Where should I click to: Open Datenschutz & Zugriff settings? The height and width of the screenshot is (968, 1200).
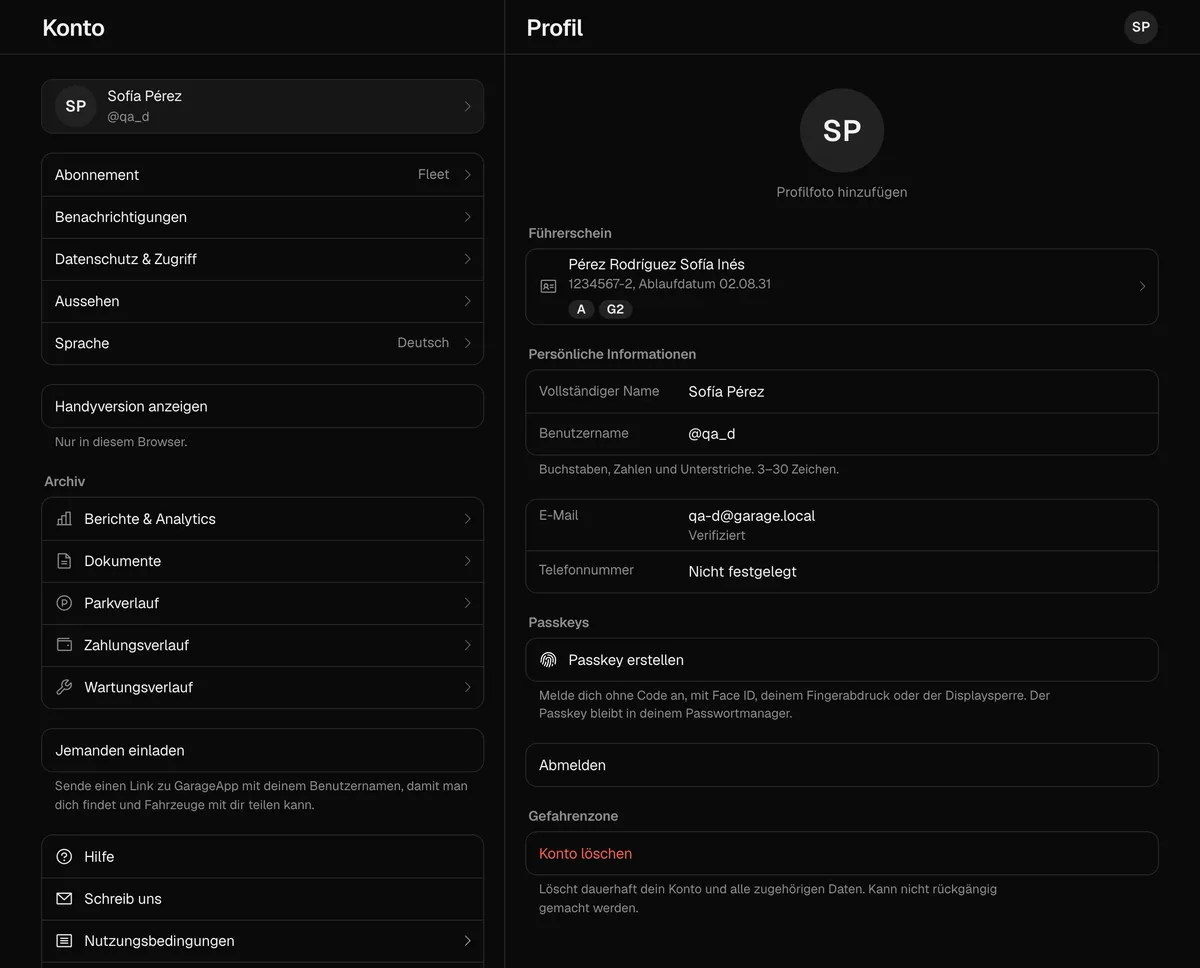pyautogui.click(x=262, y=259)
